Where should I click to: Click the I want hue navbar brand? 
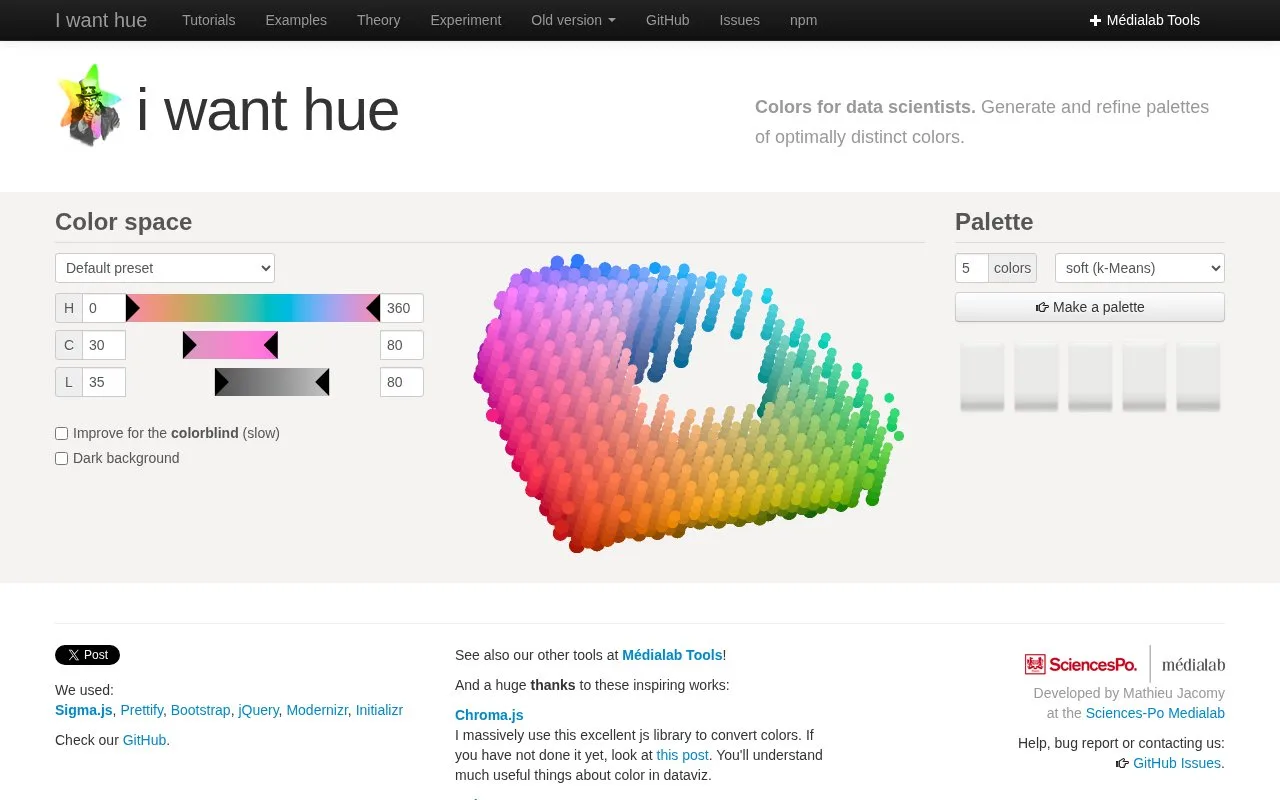coord(101,20)
